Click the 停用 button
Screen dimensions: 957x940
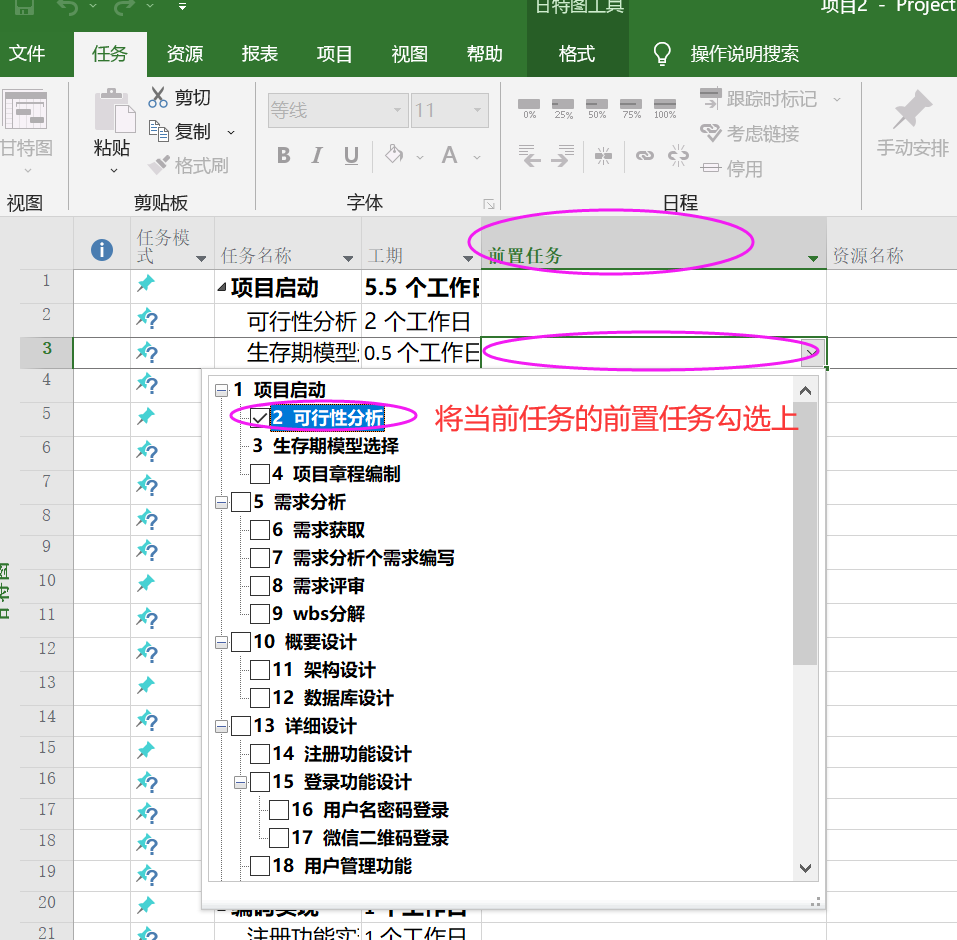[x=732, y=168]
